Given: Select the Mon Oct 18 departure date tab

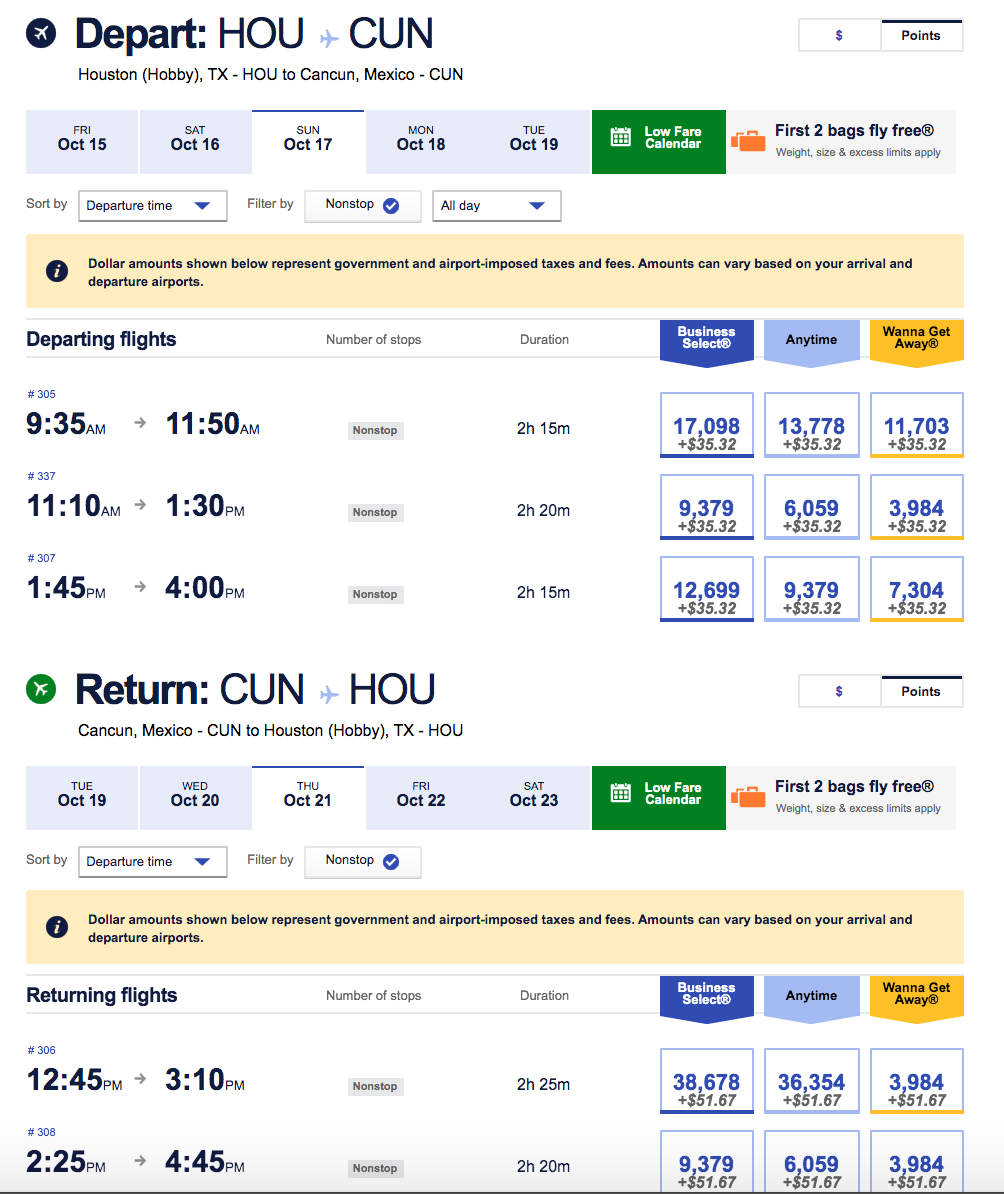Looking at the screenshot, I should (x=421, y=139).
